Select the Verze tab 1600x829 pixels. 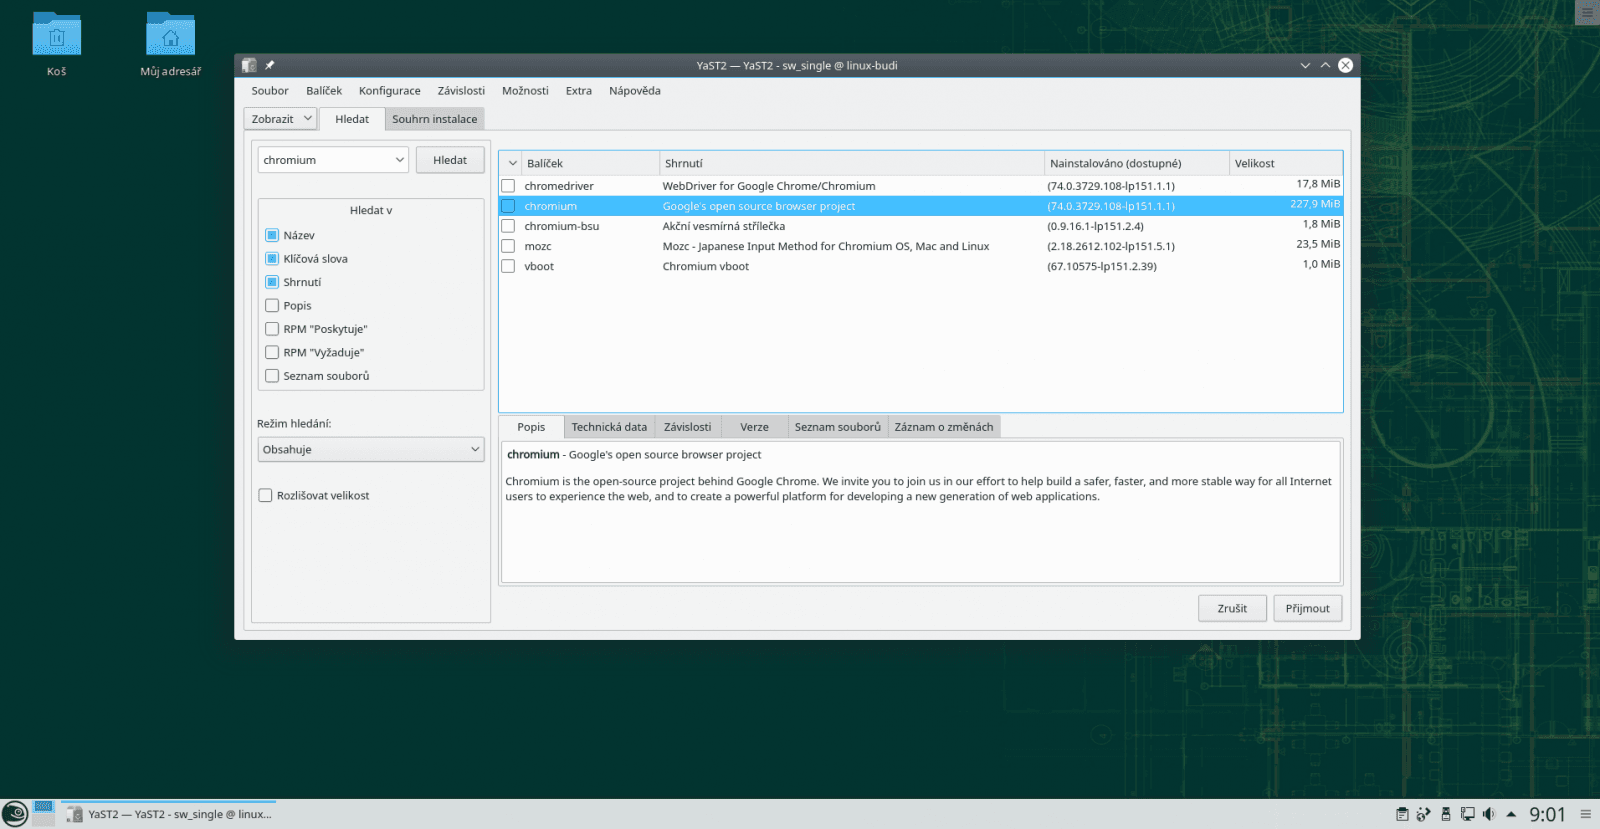(x=755, y=427)
